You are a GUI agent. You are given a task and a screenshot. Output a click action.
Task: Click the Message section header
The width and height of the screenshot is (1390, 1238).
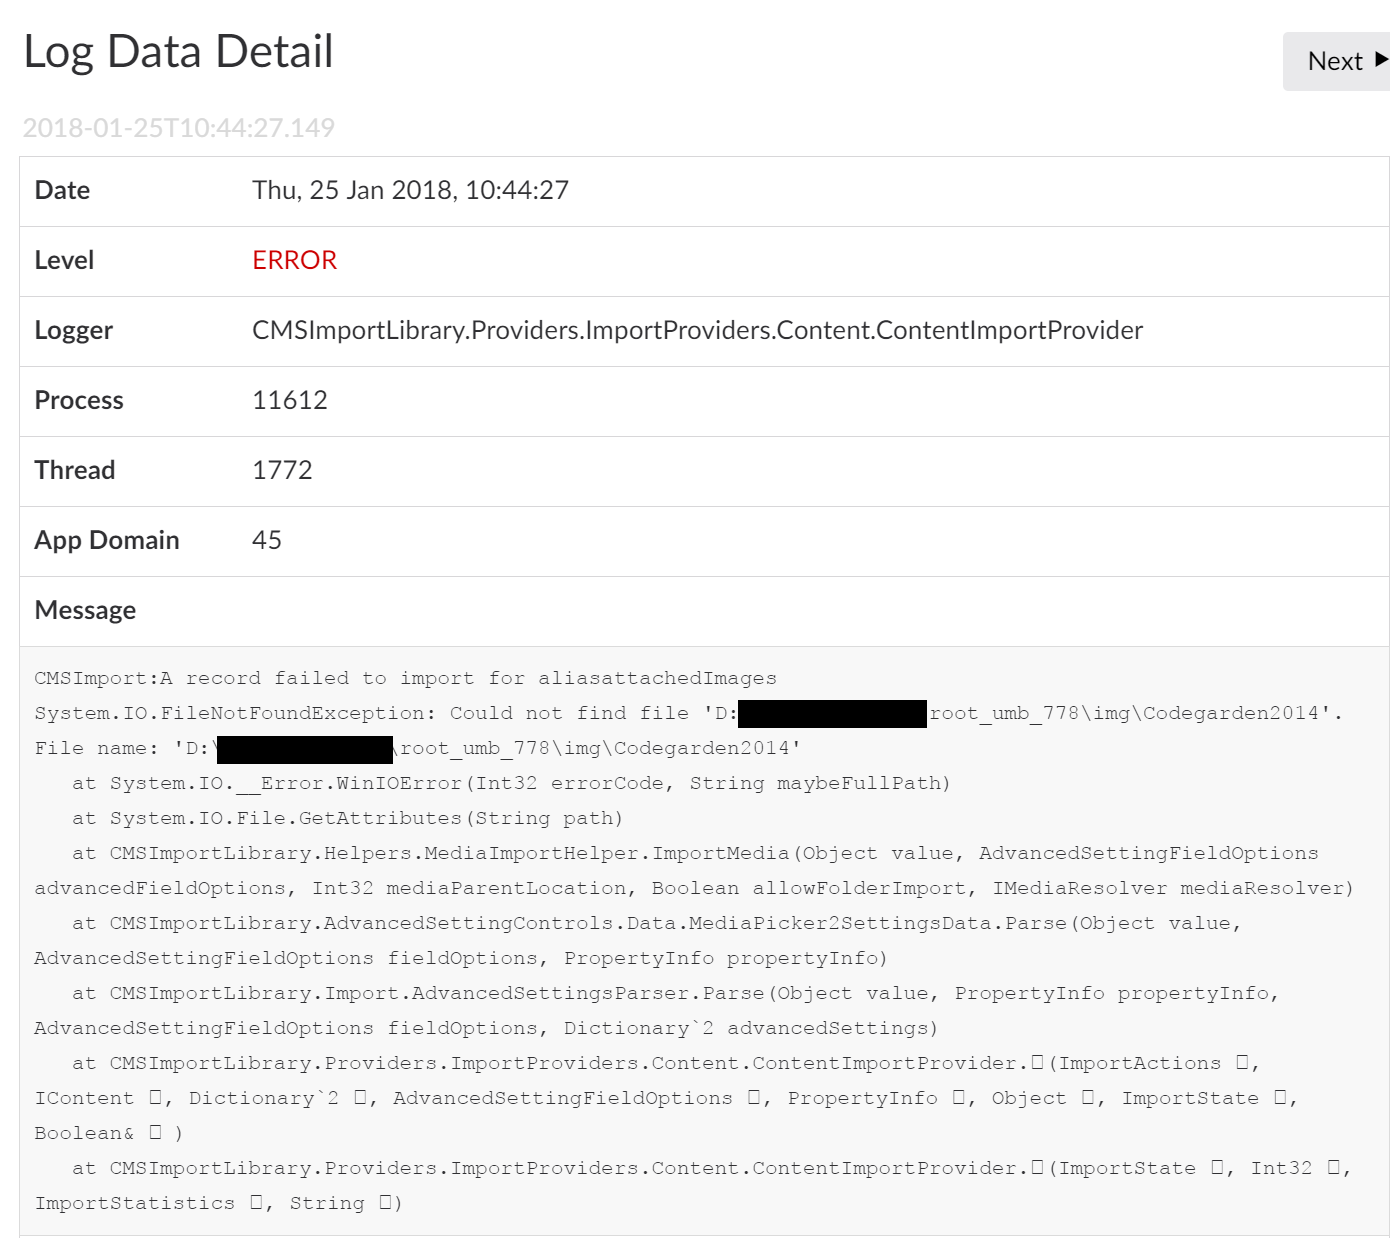(85, 611)
